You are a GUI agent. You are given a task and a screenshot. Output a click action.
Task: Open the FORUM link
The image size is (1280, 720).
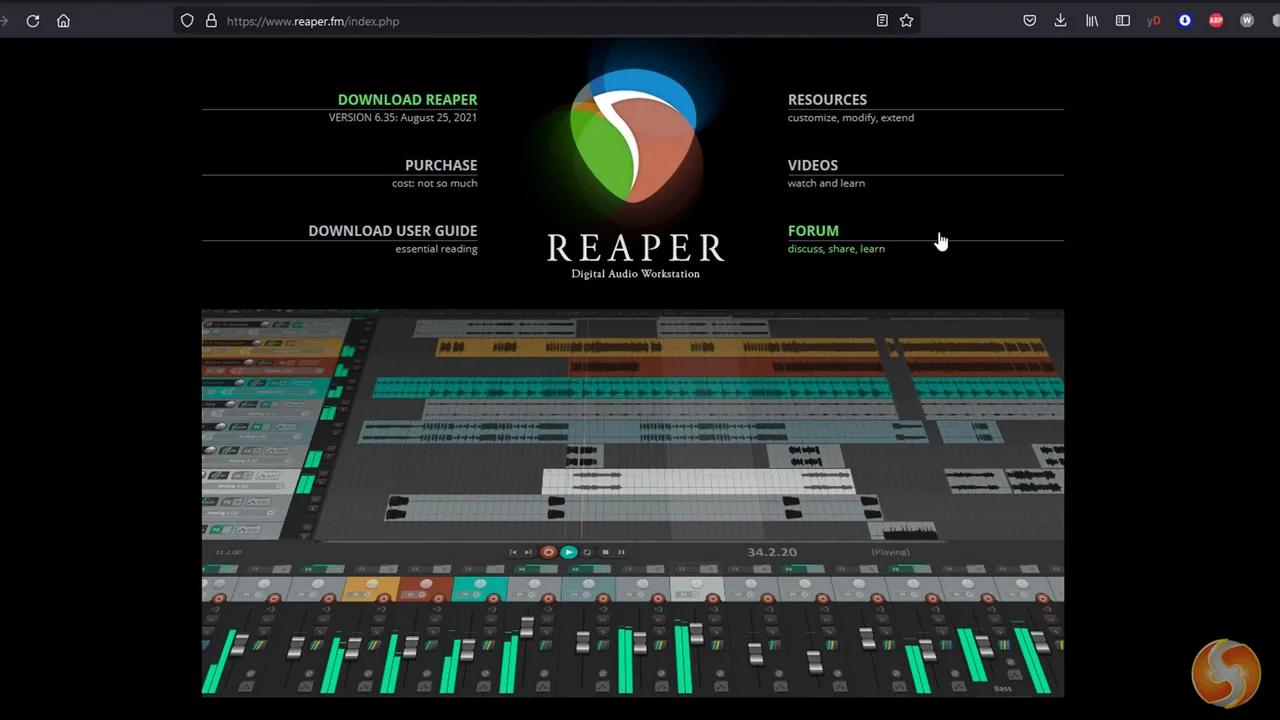click(x=813, y=231)
